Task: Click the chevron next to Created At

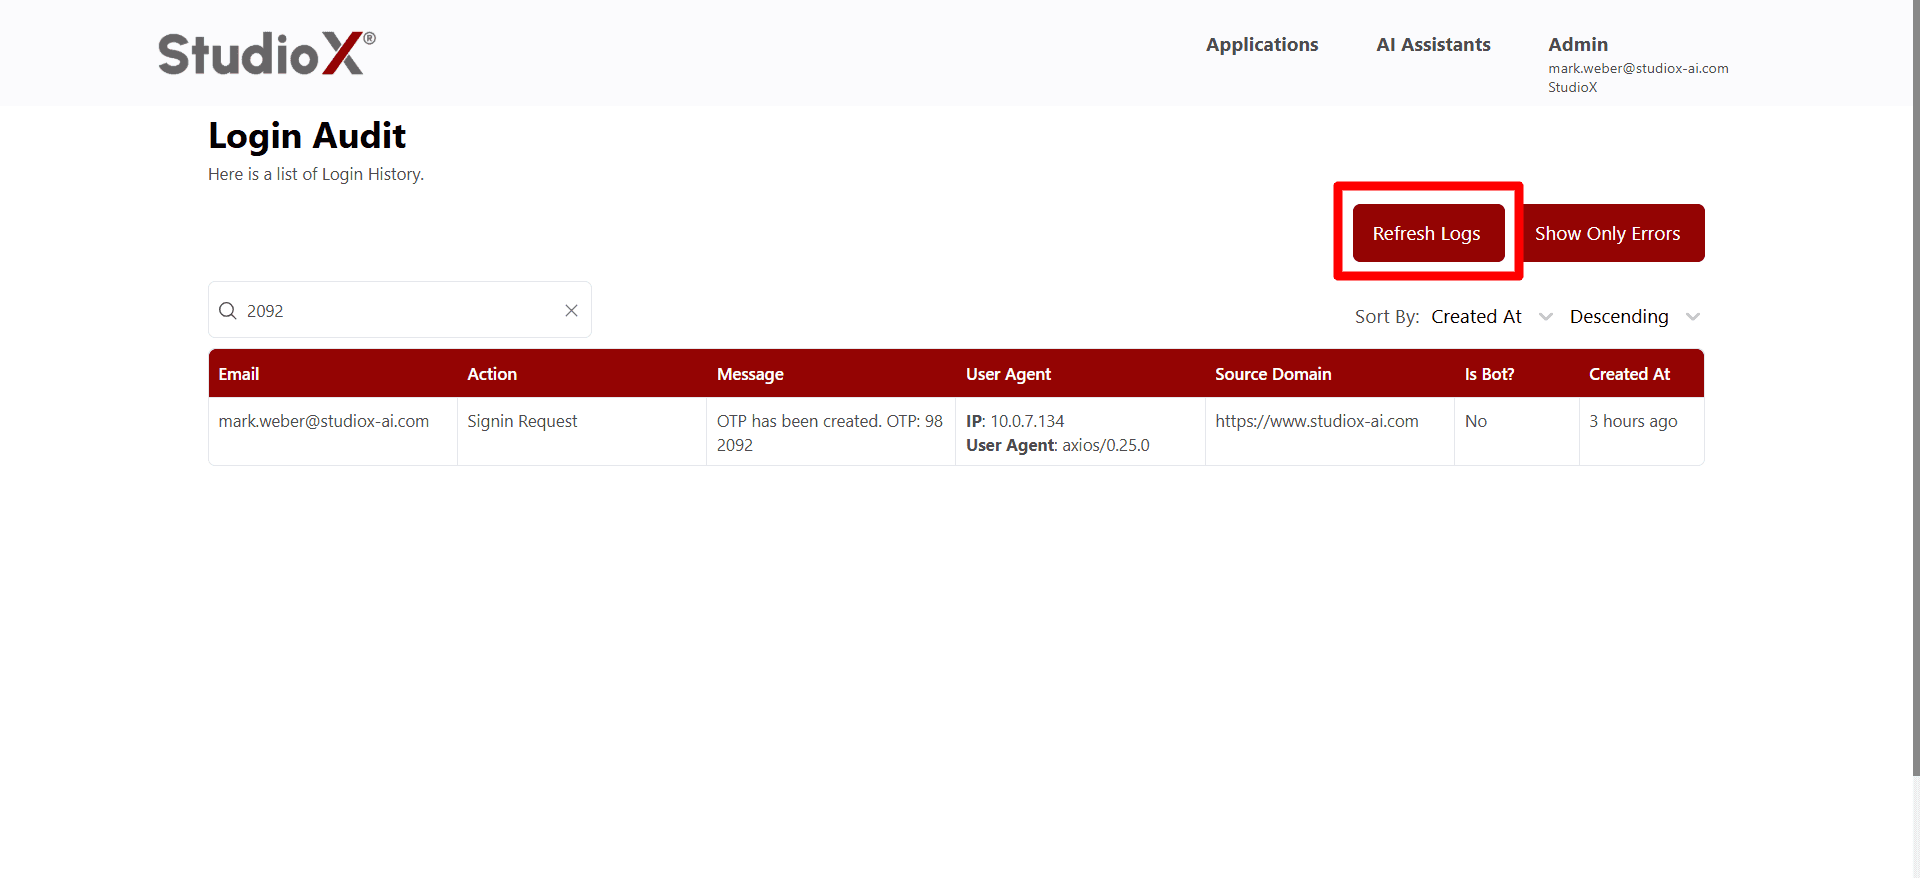Action: pyautogui.click(x=1546, y=317)
